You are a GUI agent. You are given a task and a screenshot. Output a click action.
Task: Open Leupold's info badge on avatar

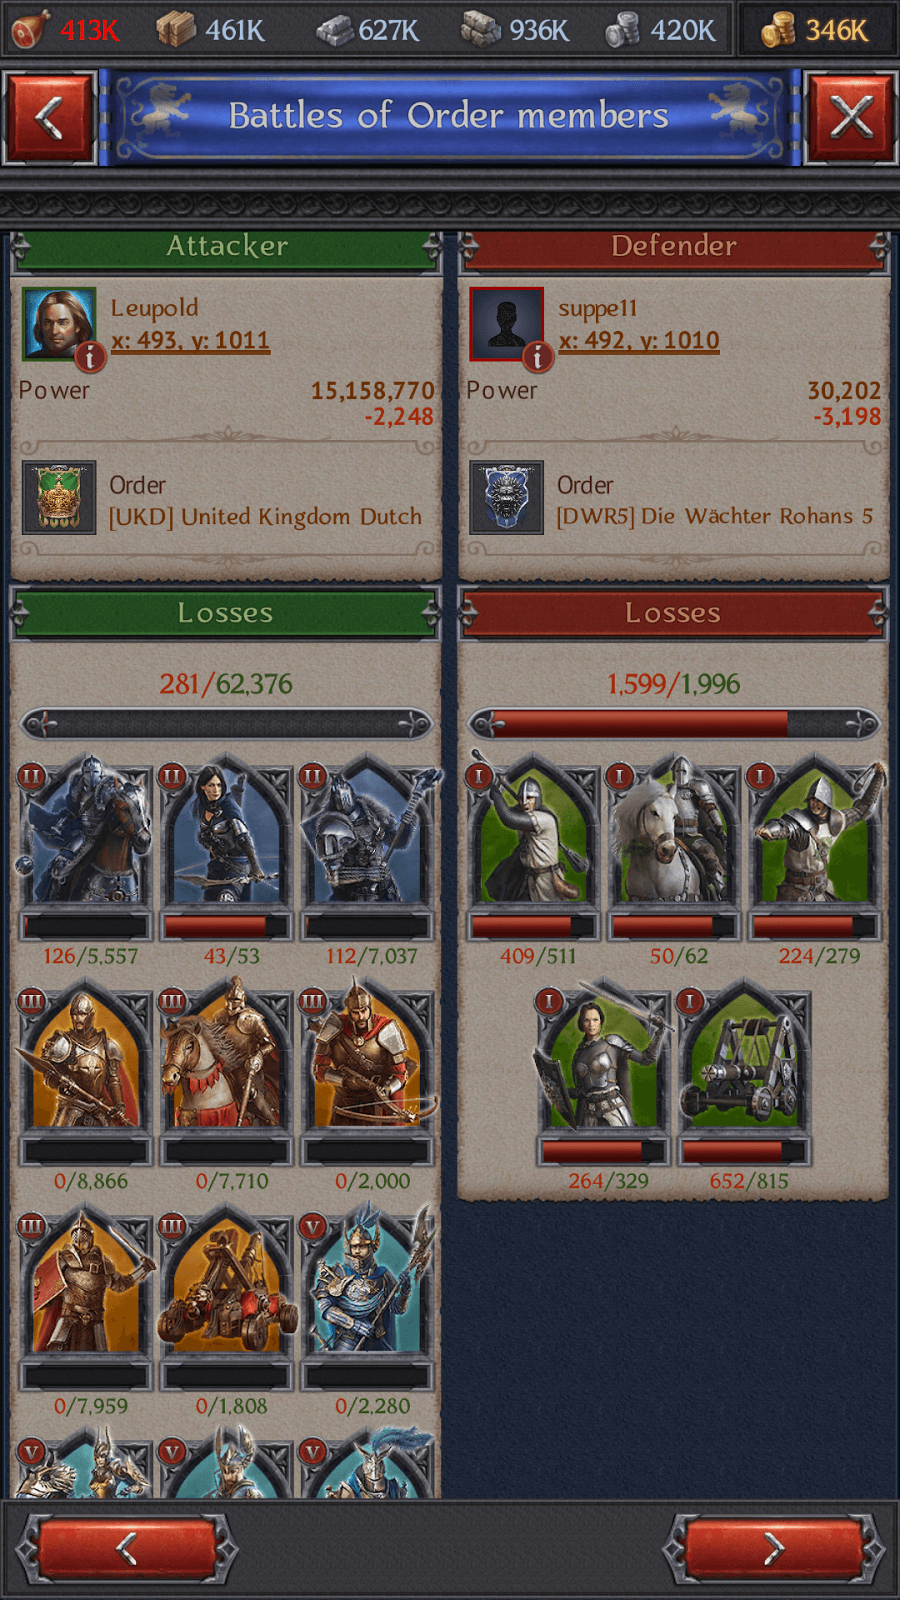(x=90, y=356)
